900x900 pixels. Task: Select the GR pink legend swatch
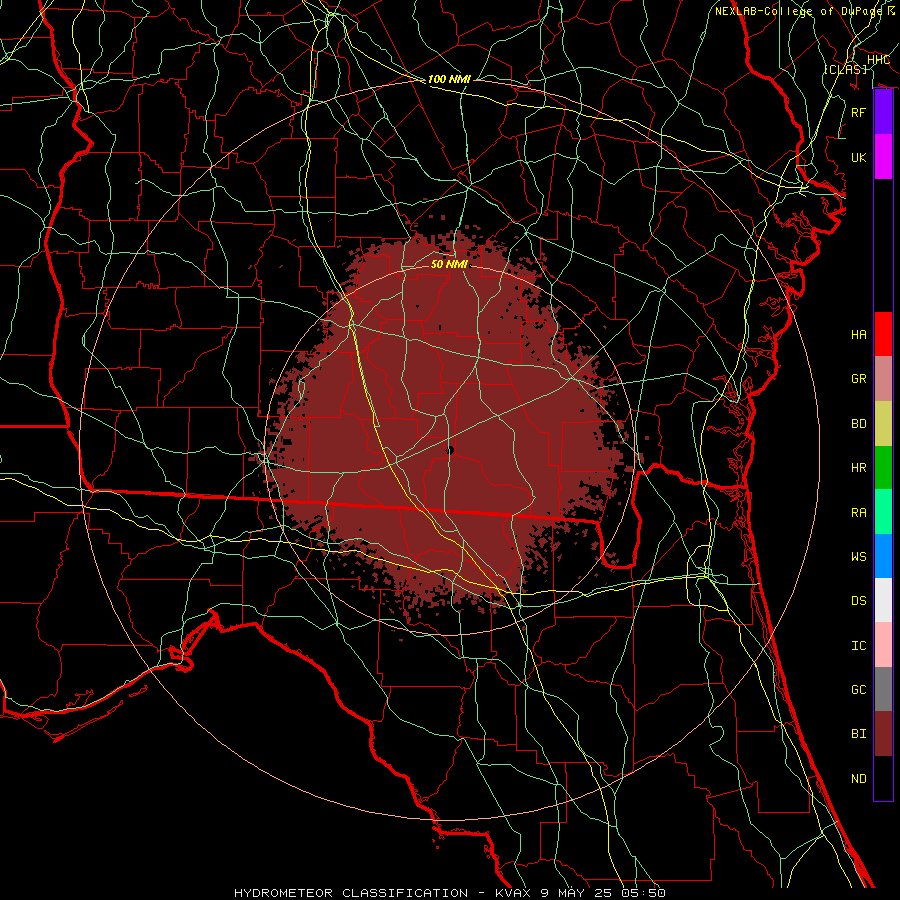(x=883, y=378)
